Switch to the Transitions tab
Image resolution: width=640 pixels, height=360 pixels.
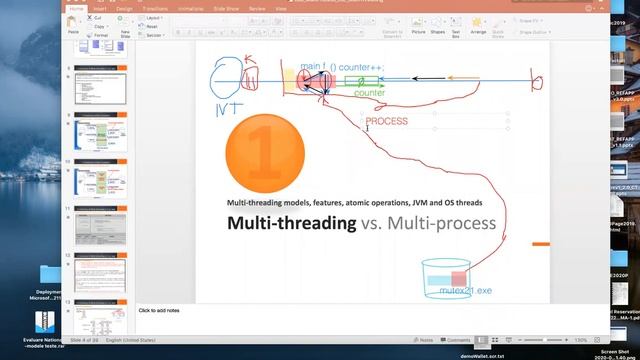click(x=155, y=9)
